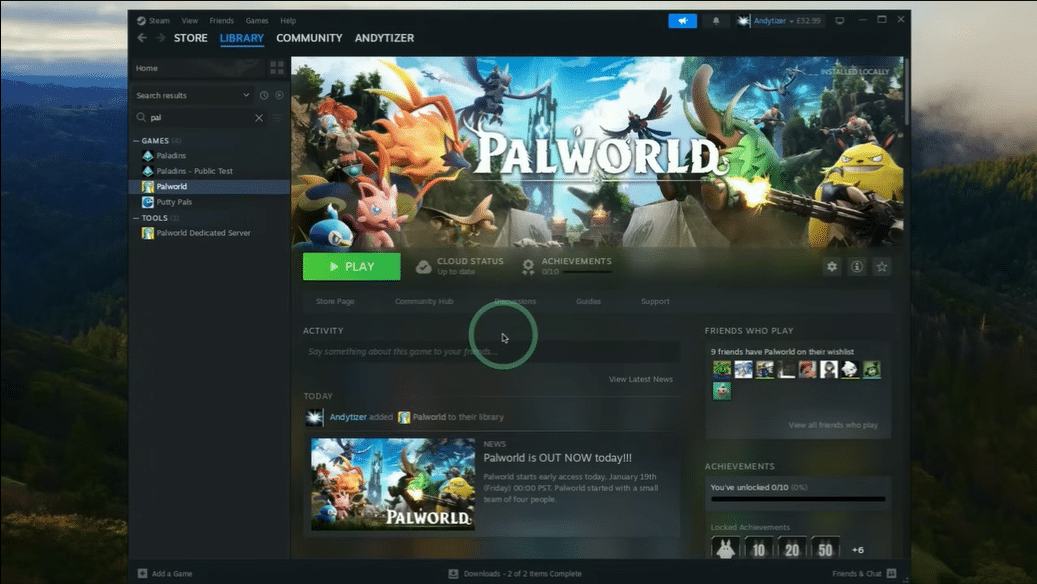The height and width of the screenshot is (584, 1037).
Task: Collapse the GAMES category
Action: 137,141
